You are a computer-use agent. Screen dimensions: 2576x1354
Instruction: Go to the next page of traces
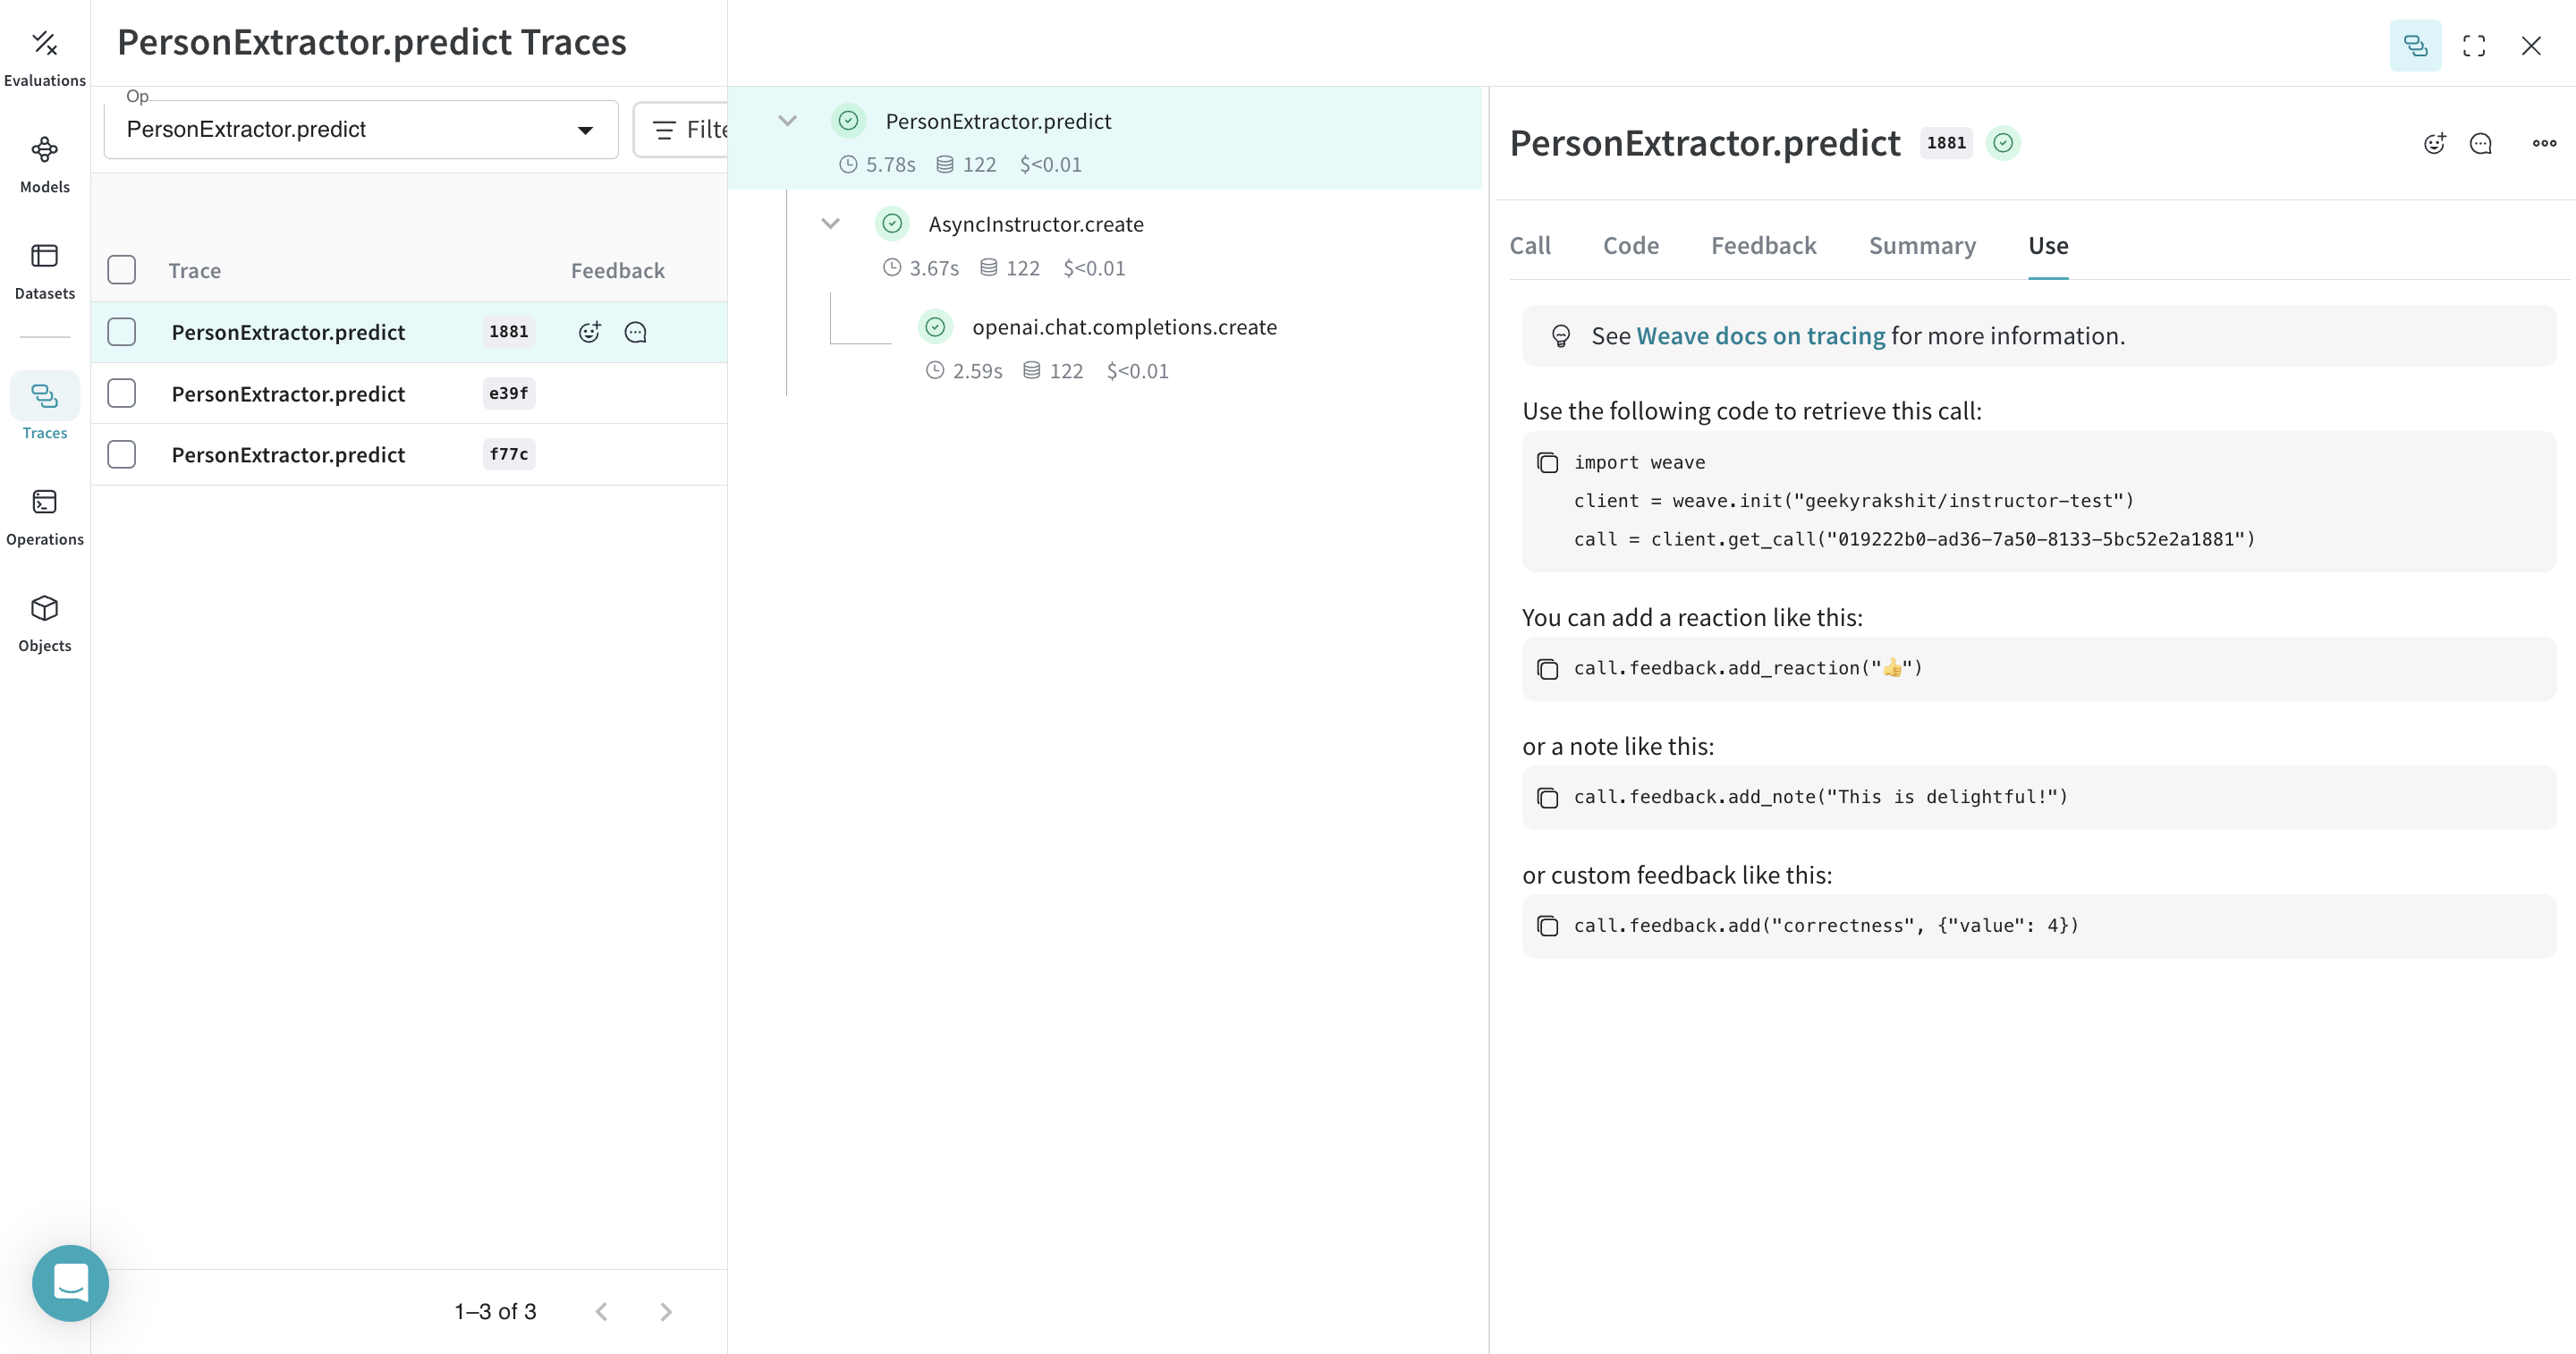click(665, 1311)
